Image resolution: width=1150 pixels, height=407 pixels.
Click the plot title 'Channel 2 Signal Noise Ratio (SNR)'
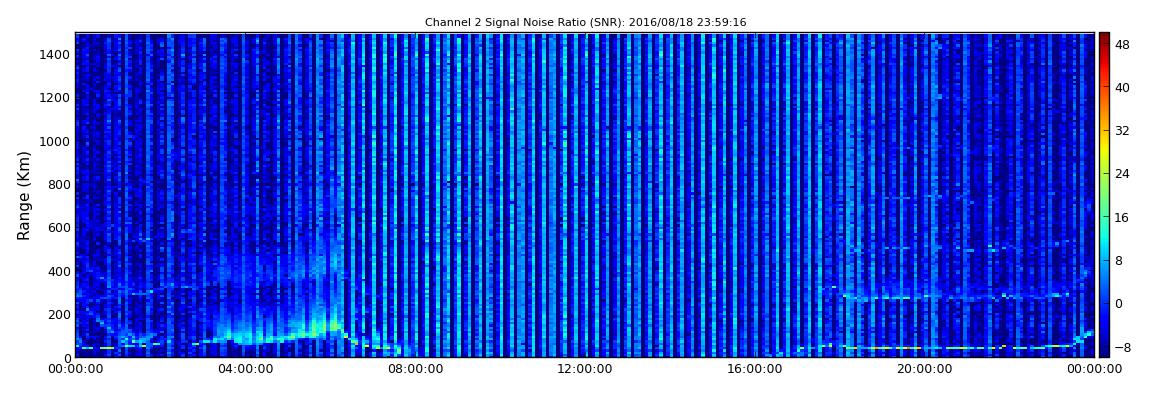pyautogui.click(x=586, y=22)
